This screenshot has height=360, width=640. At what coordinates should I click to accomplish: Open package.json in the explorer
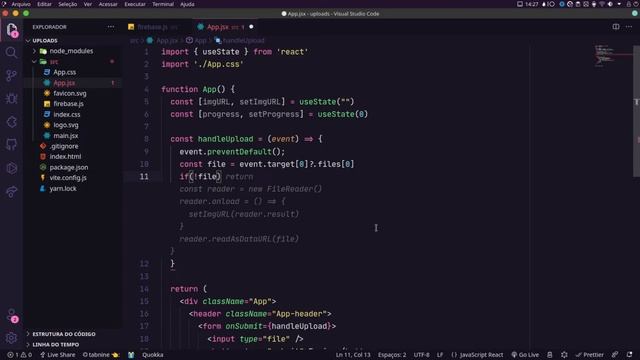click(x=69, y=167)
